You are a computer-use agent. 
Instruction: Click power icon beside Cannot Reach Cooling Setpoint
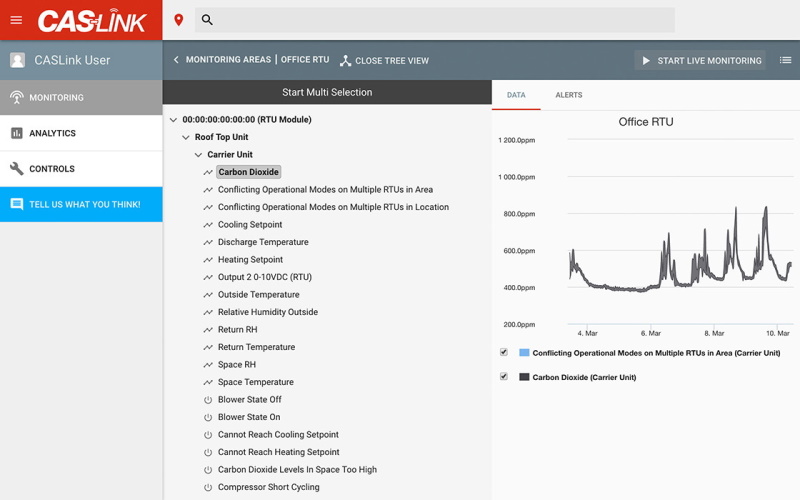pos(208,435)
